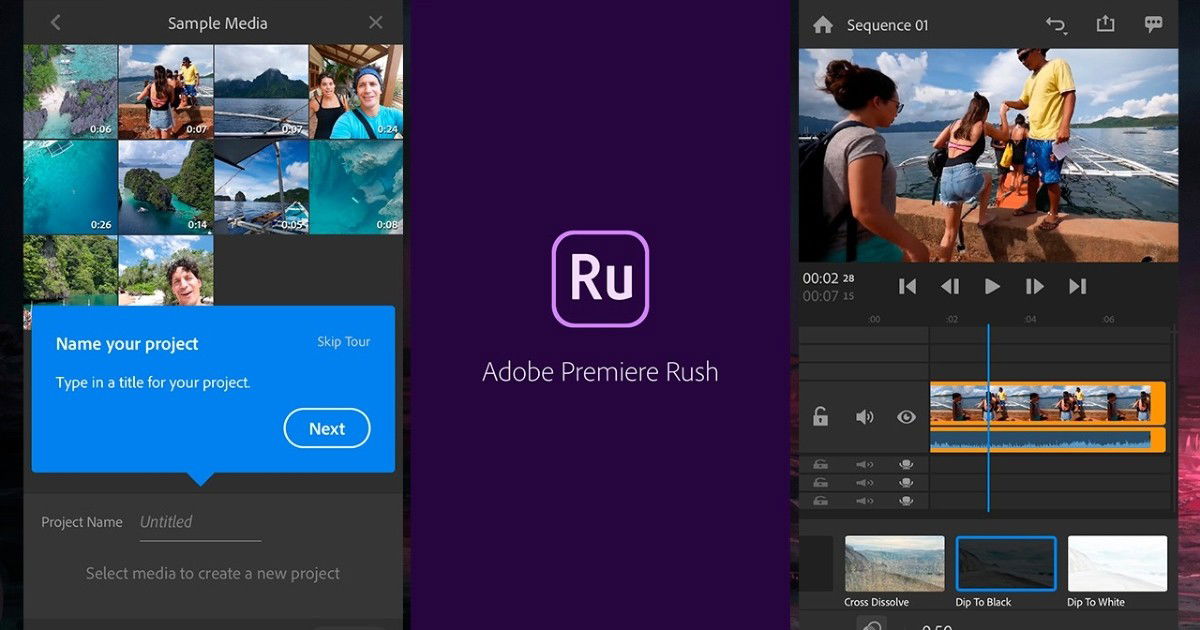
Task: Mute the main video track audio
Action: pyautogui.click(x=864, y=417)
